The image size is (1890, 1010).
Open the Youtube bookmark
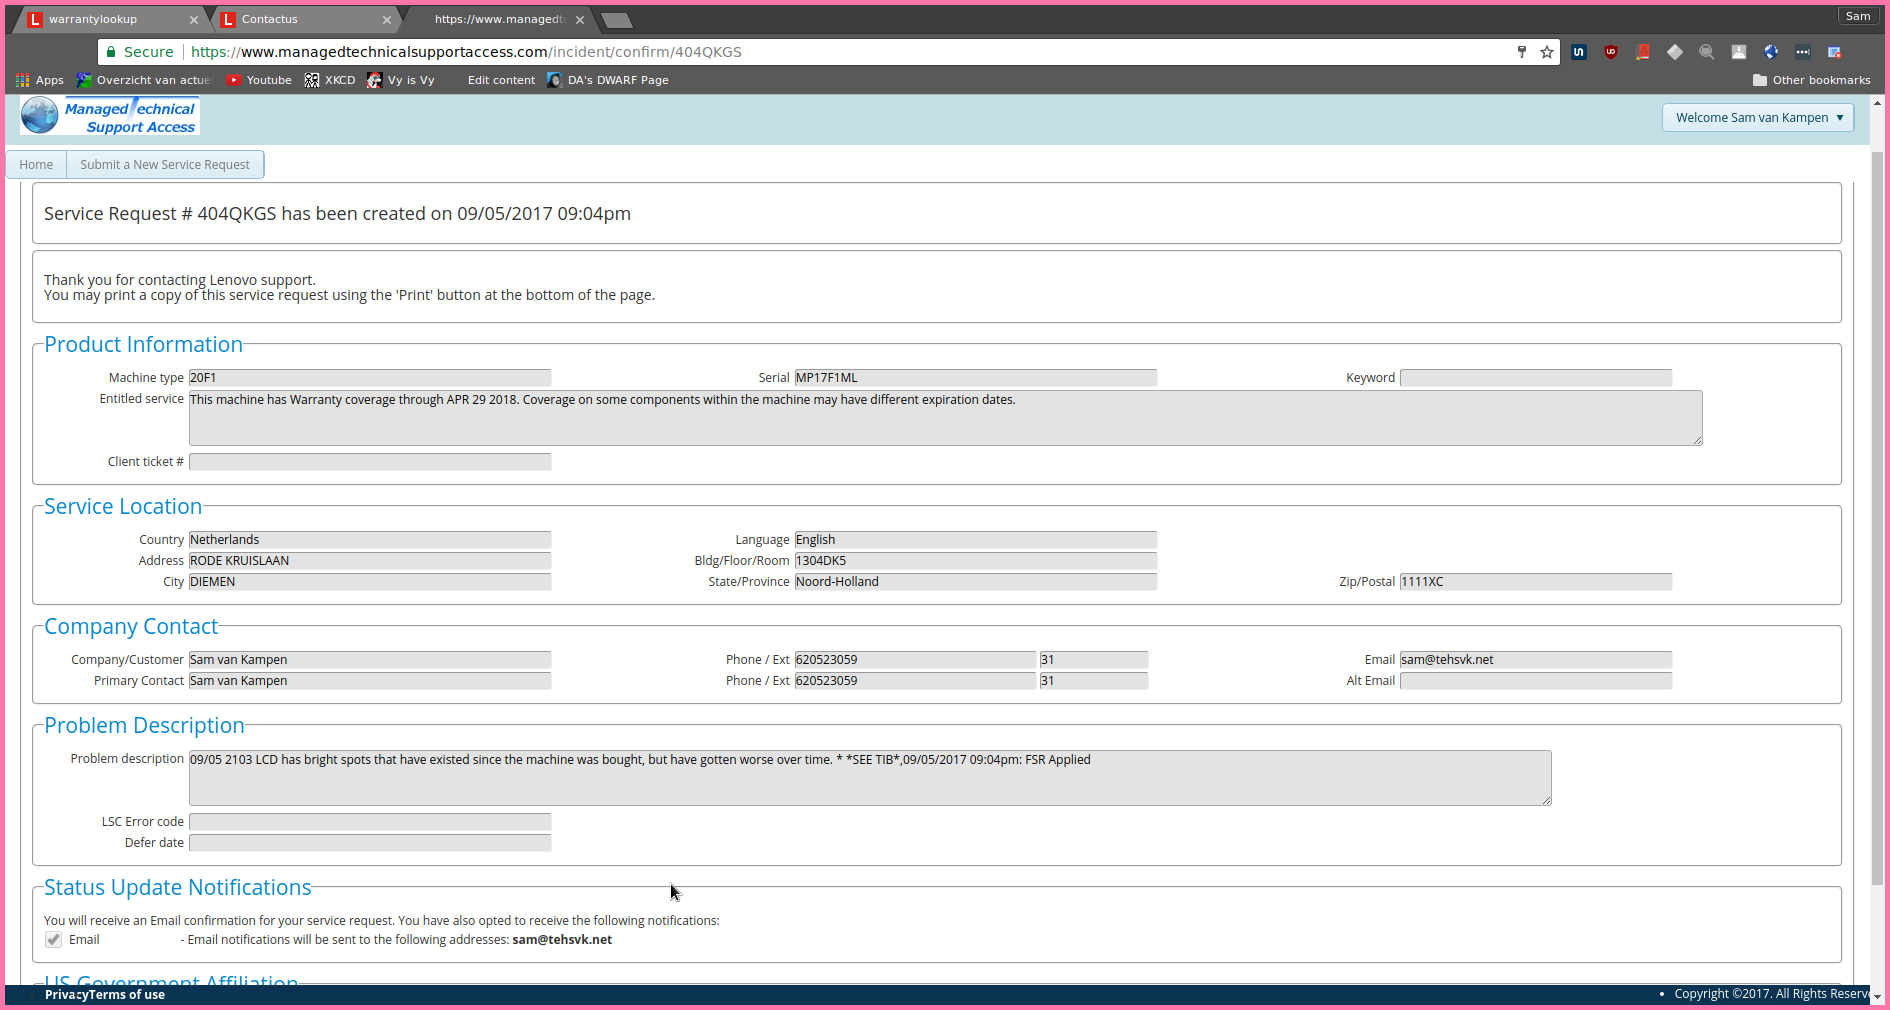(259, 80)
